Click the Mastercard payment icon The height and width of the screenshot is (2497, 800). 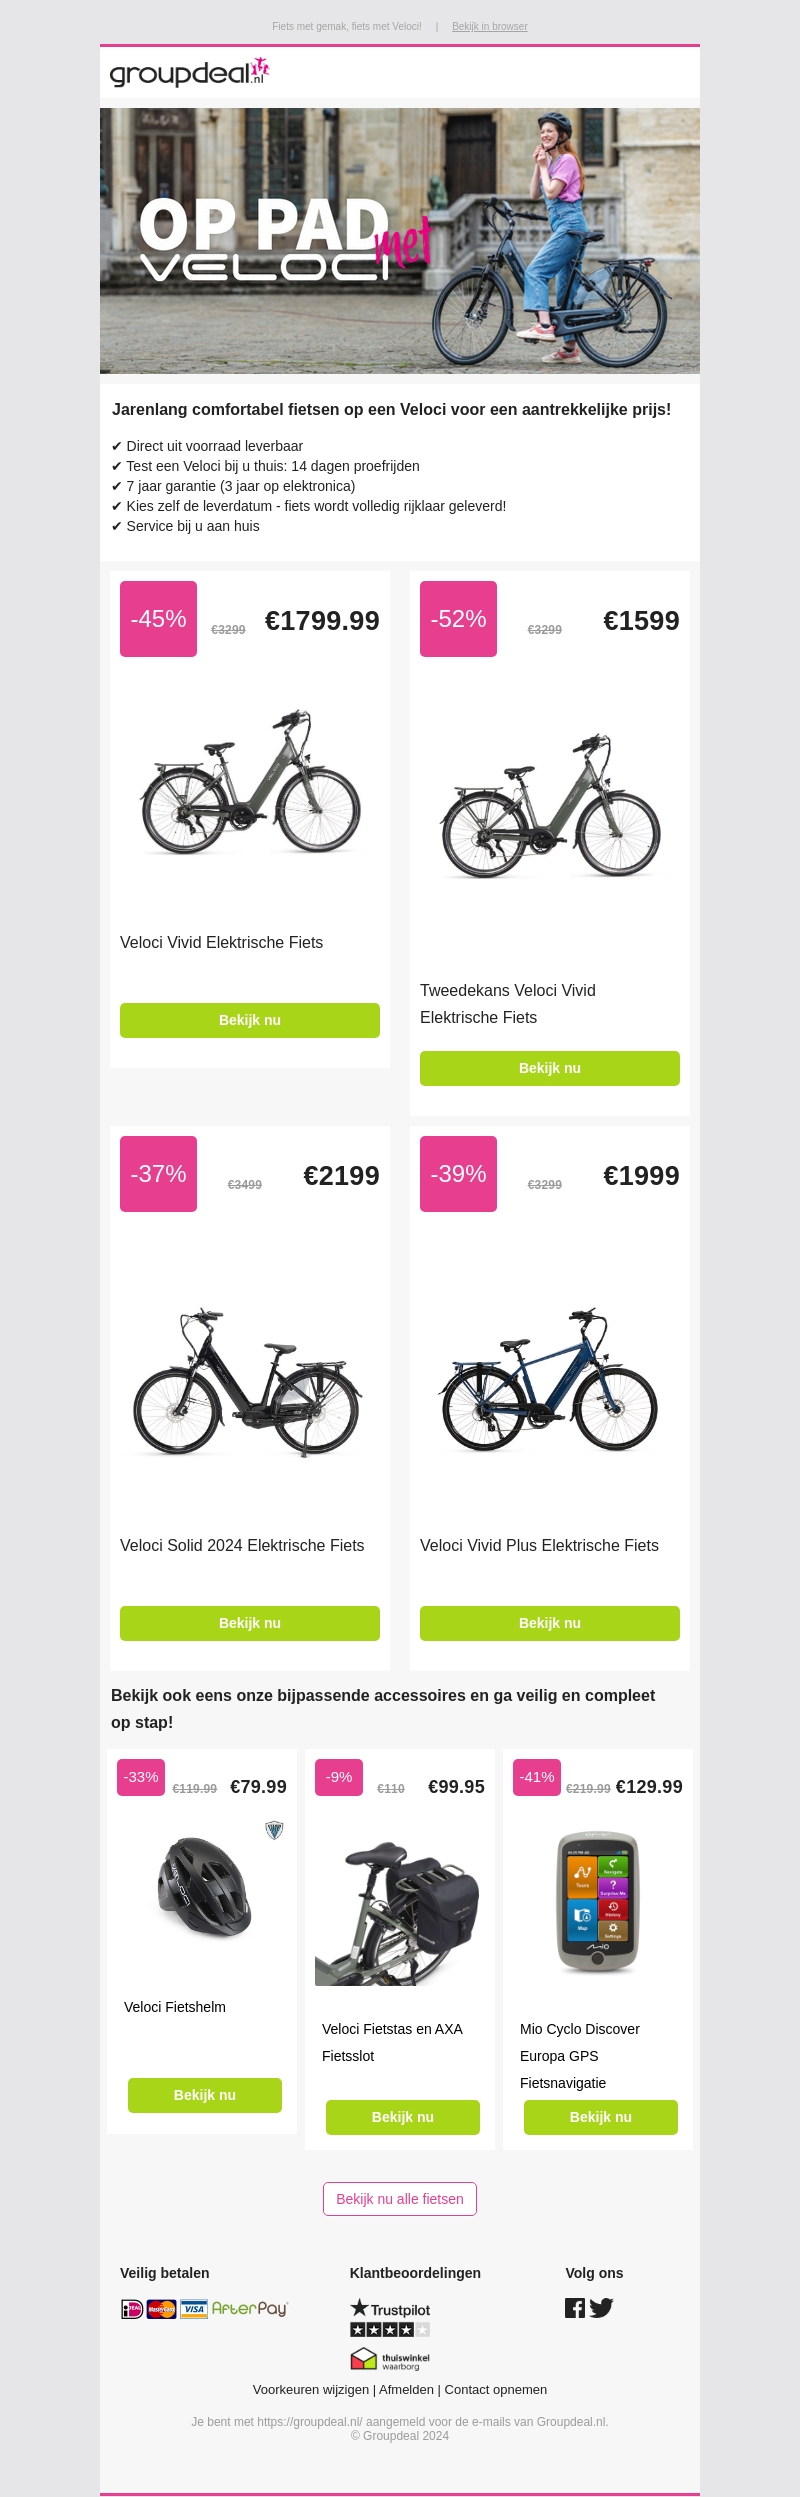pos(161,2309)
